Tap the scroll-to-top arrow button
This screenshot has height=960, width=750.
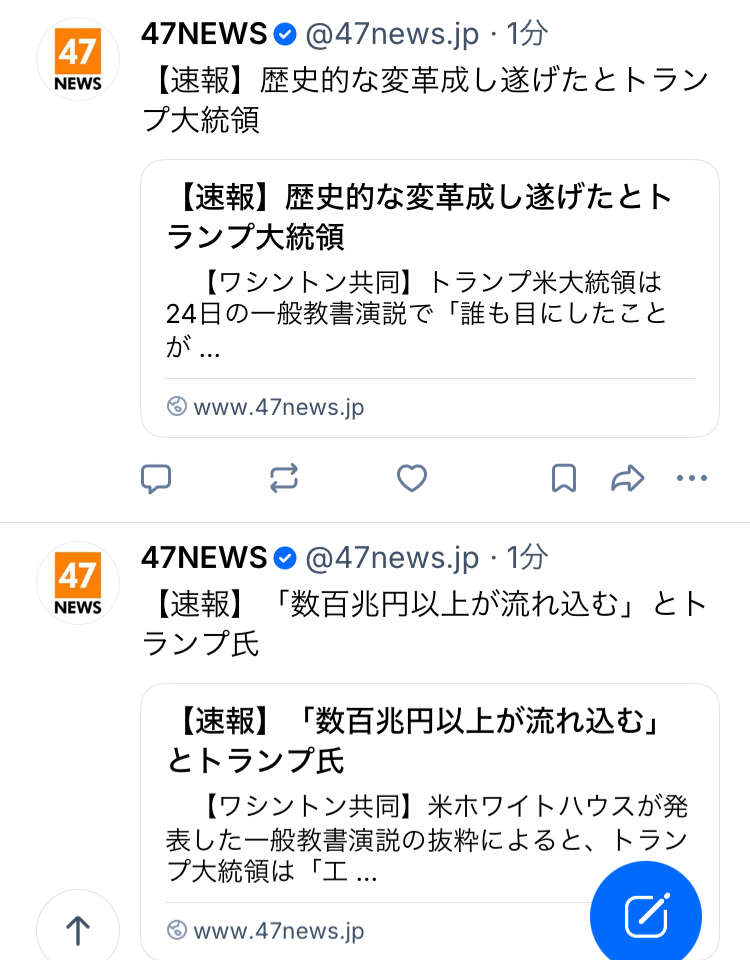(x=78, y=928)
